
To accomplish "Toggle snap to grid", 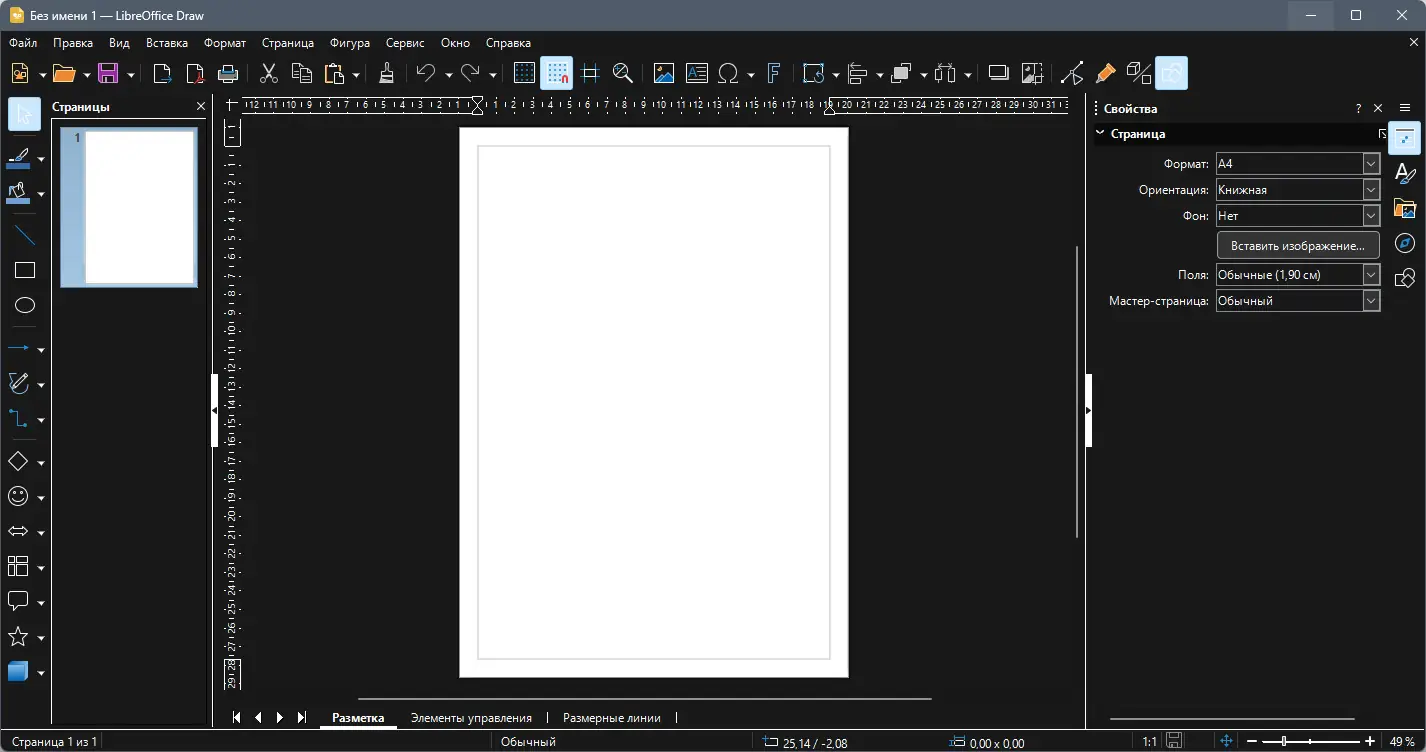I will click(557, 73).
